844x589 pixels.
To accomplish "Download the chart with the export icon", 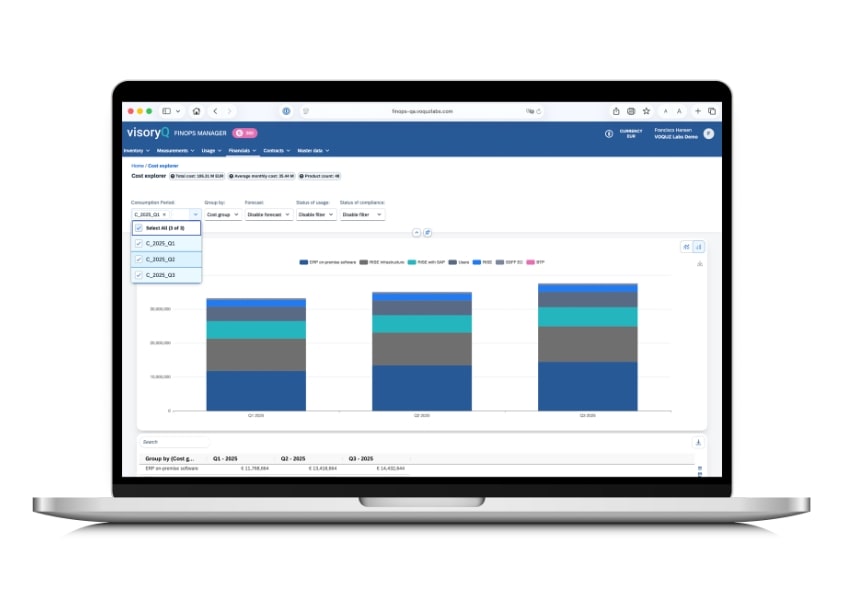I will (700, 264).
